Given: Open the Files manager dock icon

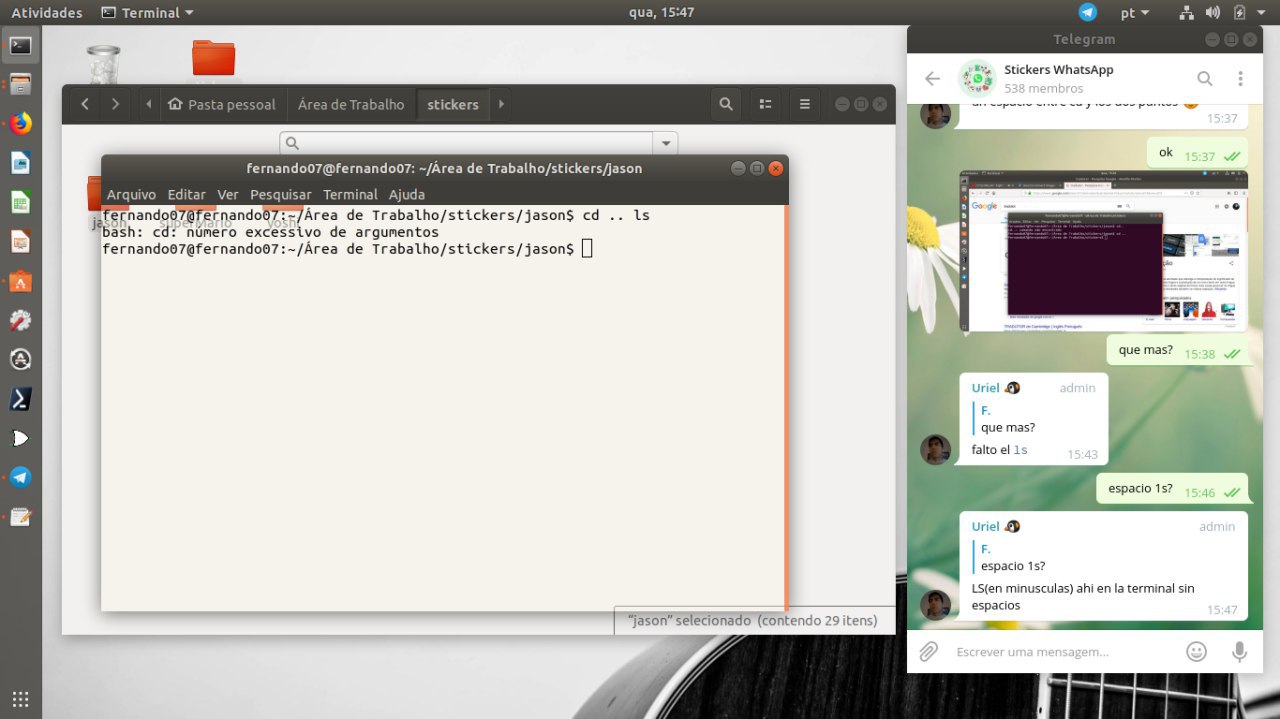Looking at the screenshot, I should 20,84.
